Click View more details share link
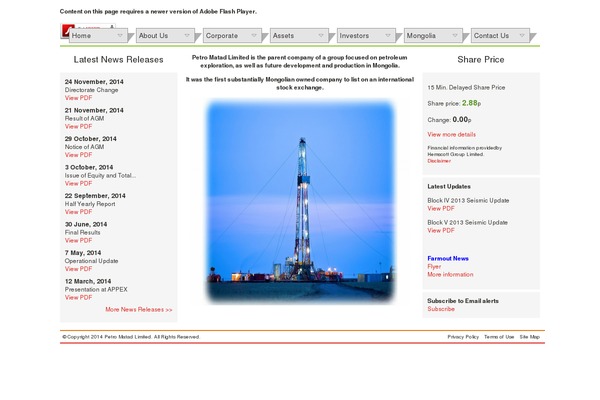The width and height of the screenshot is (600, 400). pos(452,134)
